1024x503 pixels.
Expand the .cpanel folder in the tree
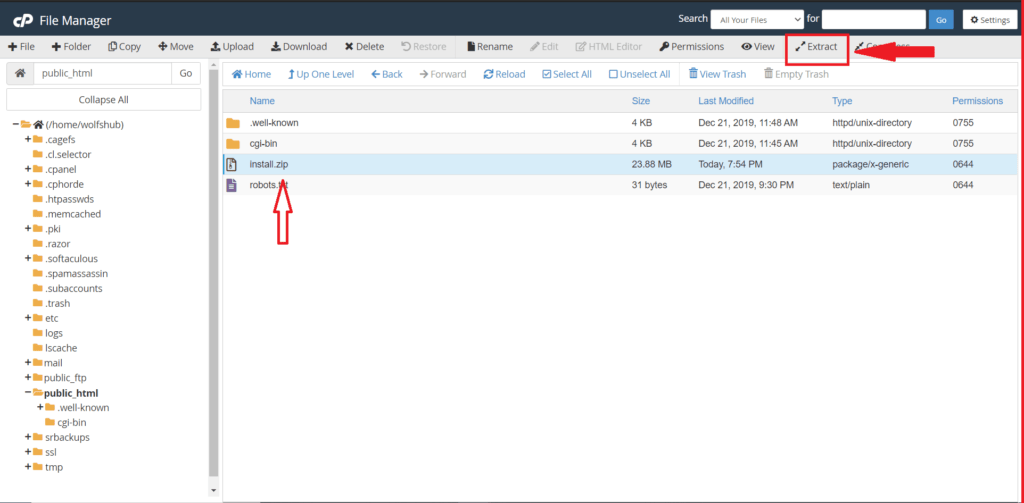tap(27, 169)
